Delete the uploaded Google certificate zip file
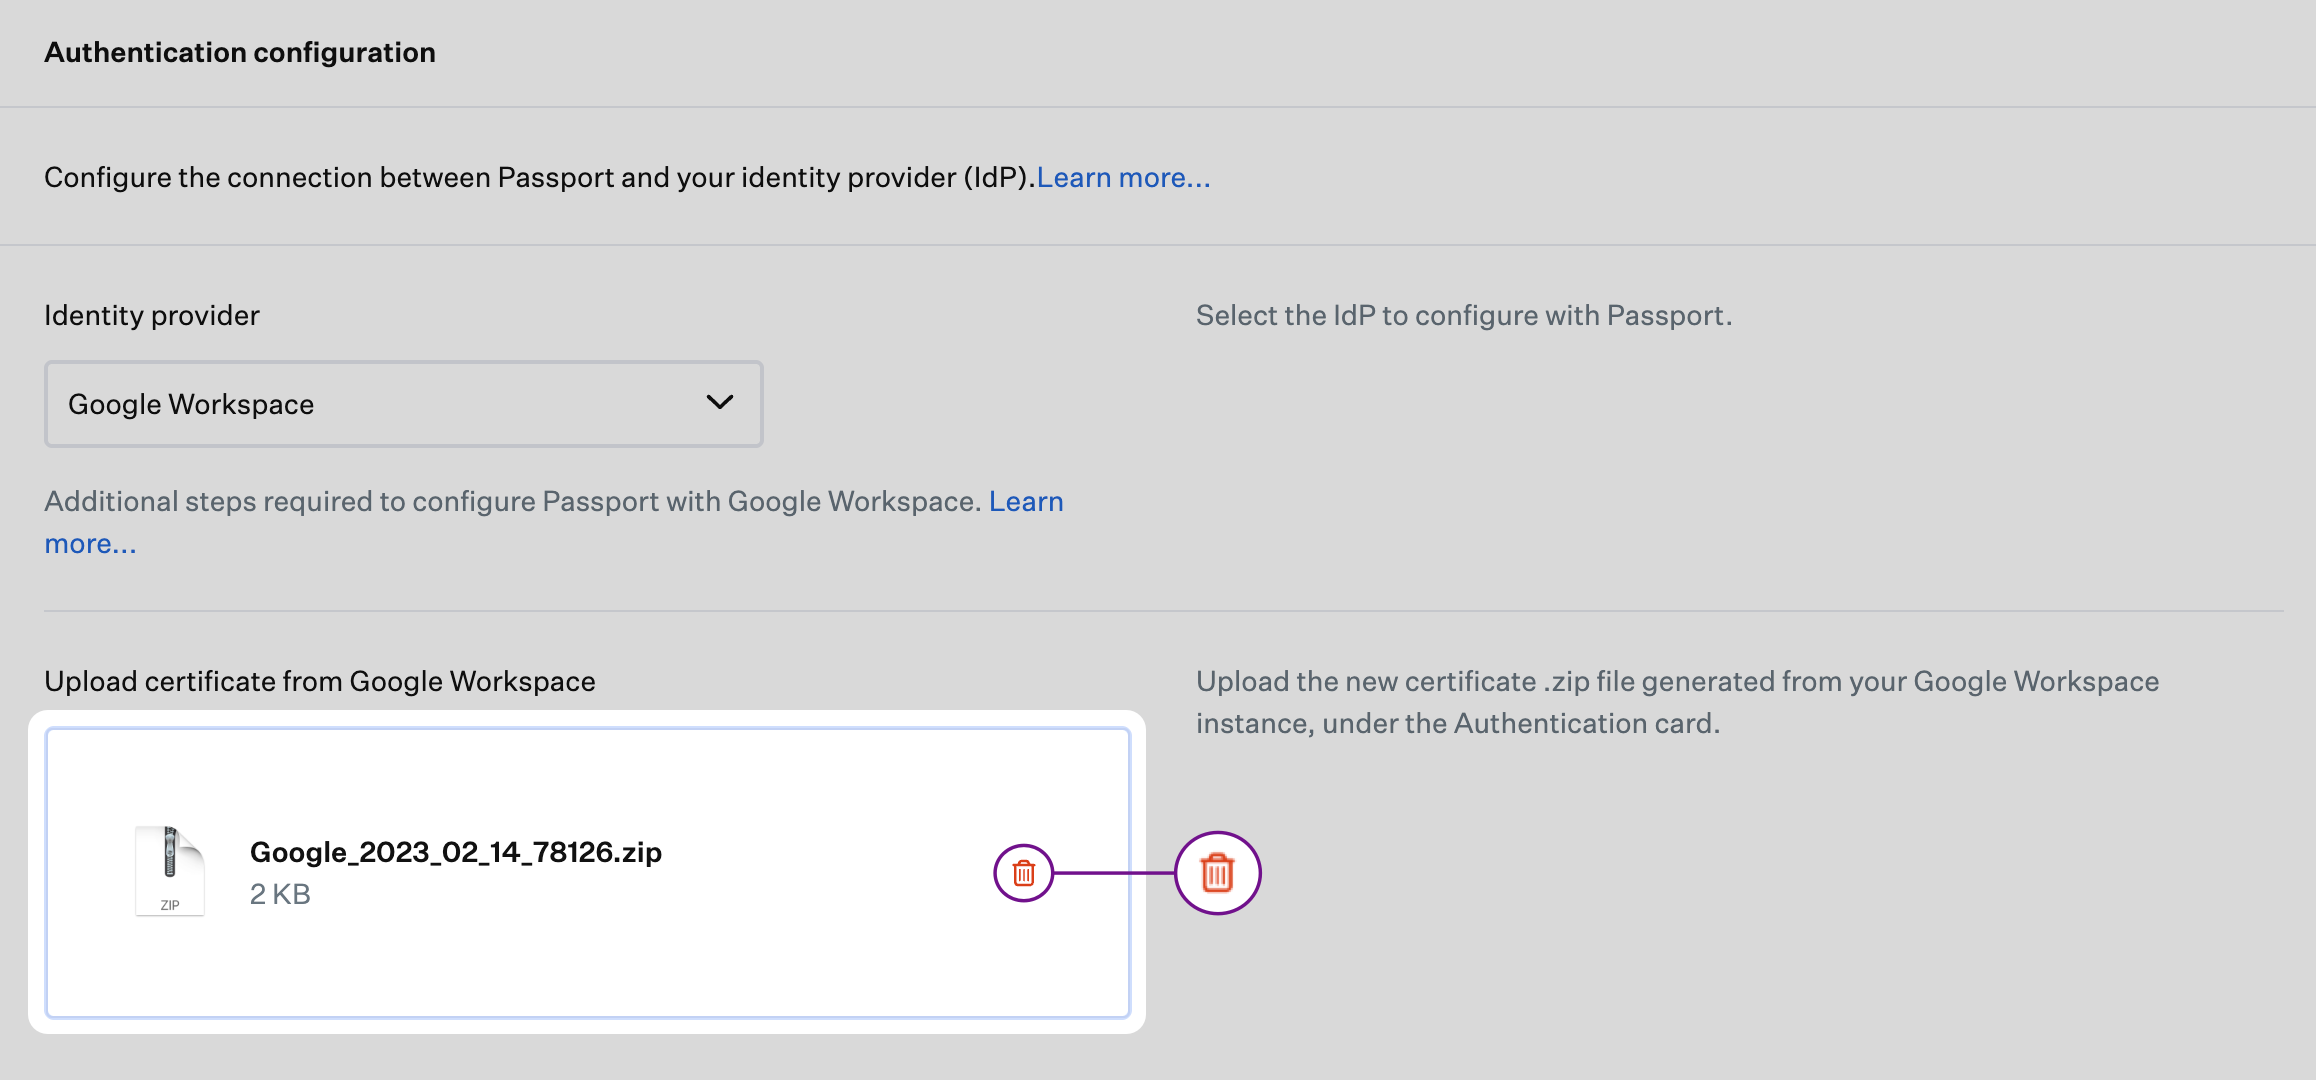This screenshot has height=1080, width=2316. [x=1023, y=873]
